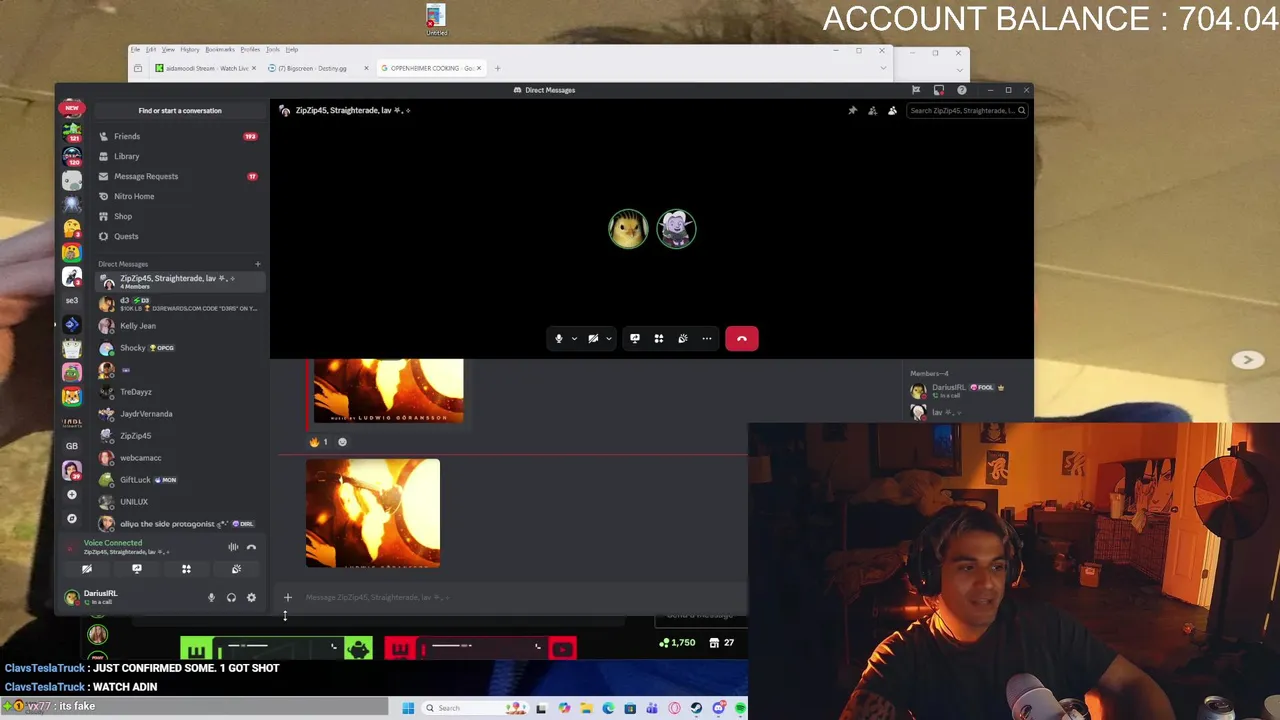Mute microphone in the call control bar
The width and height of the screenshot is (1280, 720).
pos(559,338)
